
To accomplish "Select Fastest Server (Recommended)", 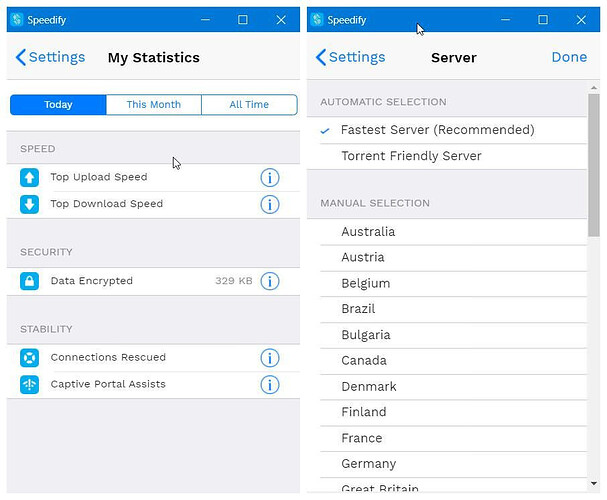I will 447,130.
